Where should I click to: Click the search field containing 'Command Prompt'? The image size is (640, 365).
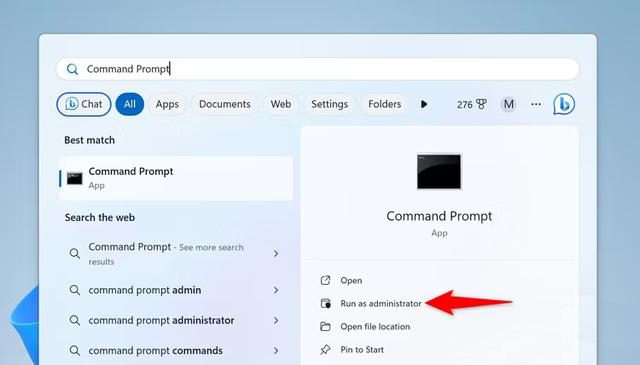[318, 69]
